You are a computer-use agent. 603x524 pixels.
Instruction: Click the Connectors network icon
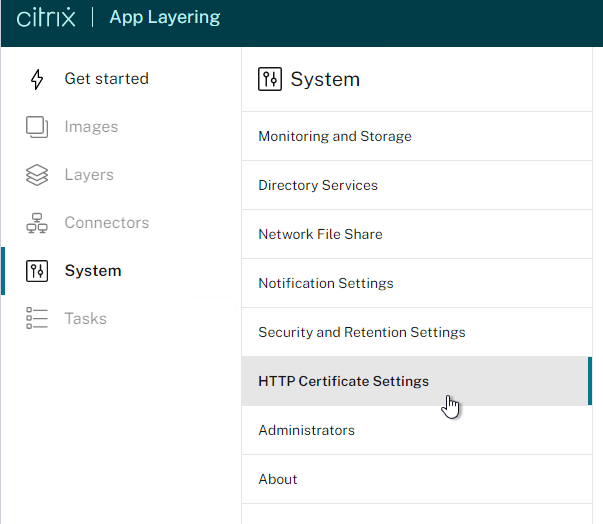(x=37, y=223)
